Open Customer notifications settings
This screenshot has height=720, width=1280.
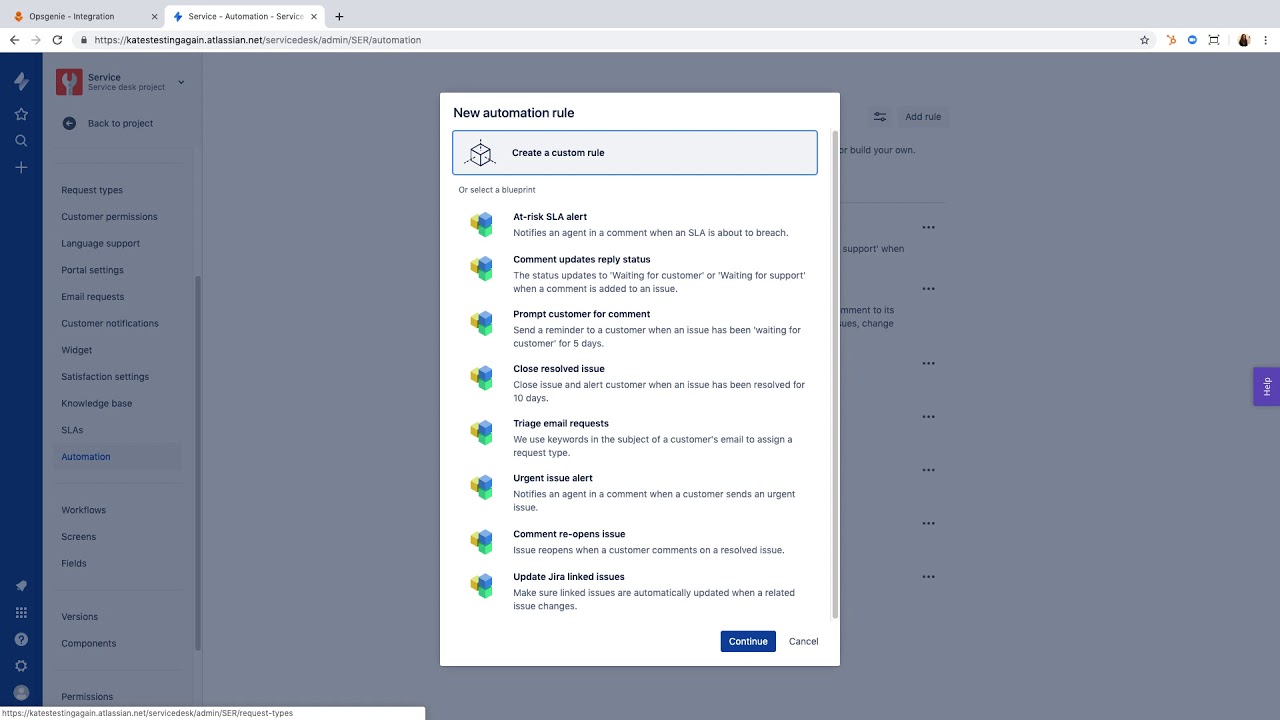[110, 324]
